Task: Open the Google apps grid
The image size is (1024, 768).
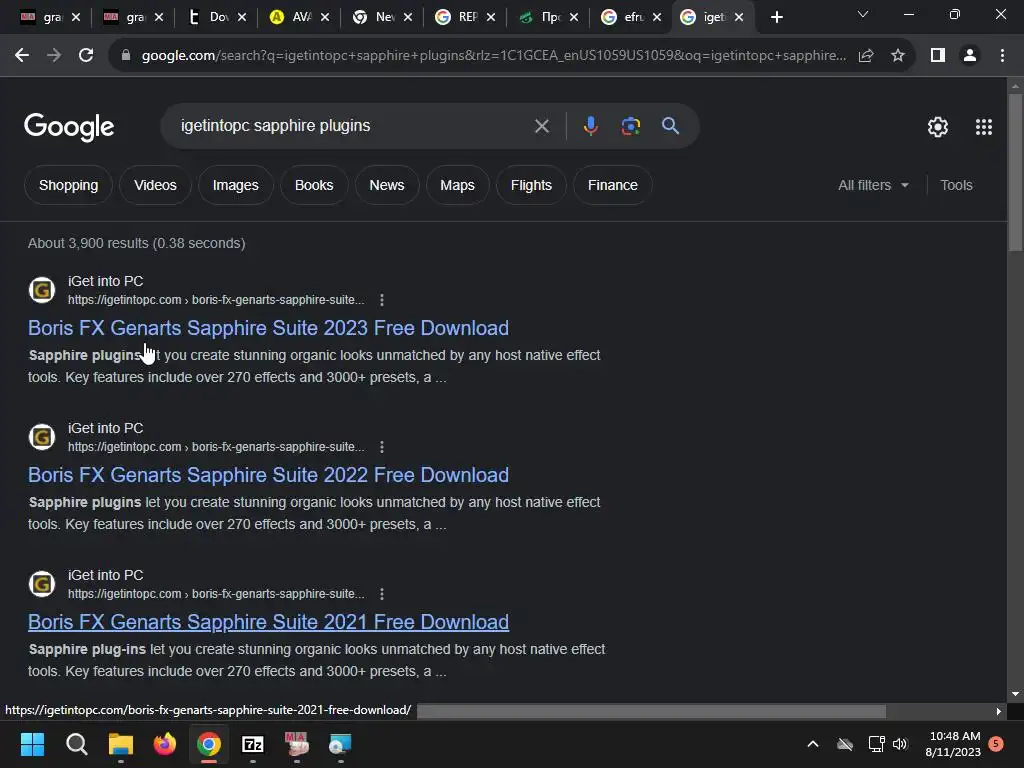Action: (984, 127)
